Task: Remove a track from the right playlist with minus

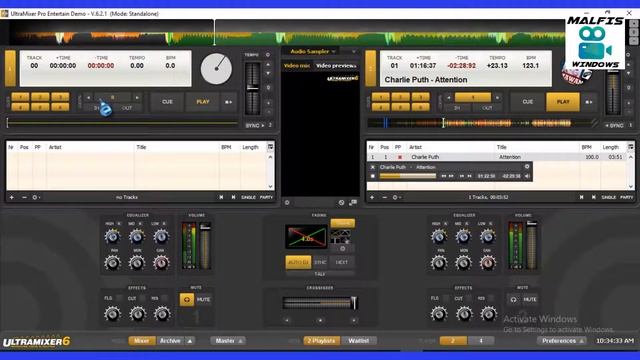Action: (x=384, y=197)
